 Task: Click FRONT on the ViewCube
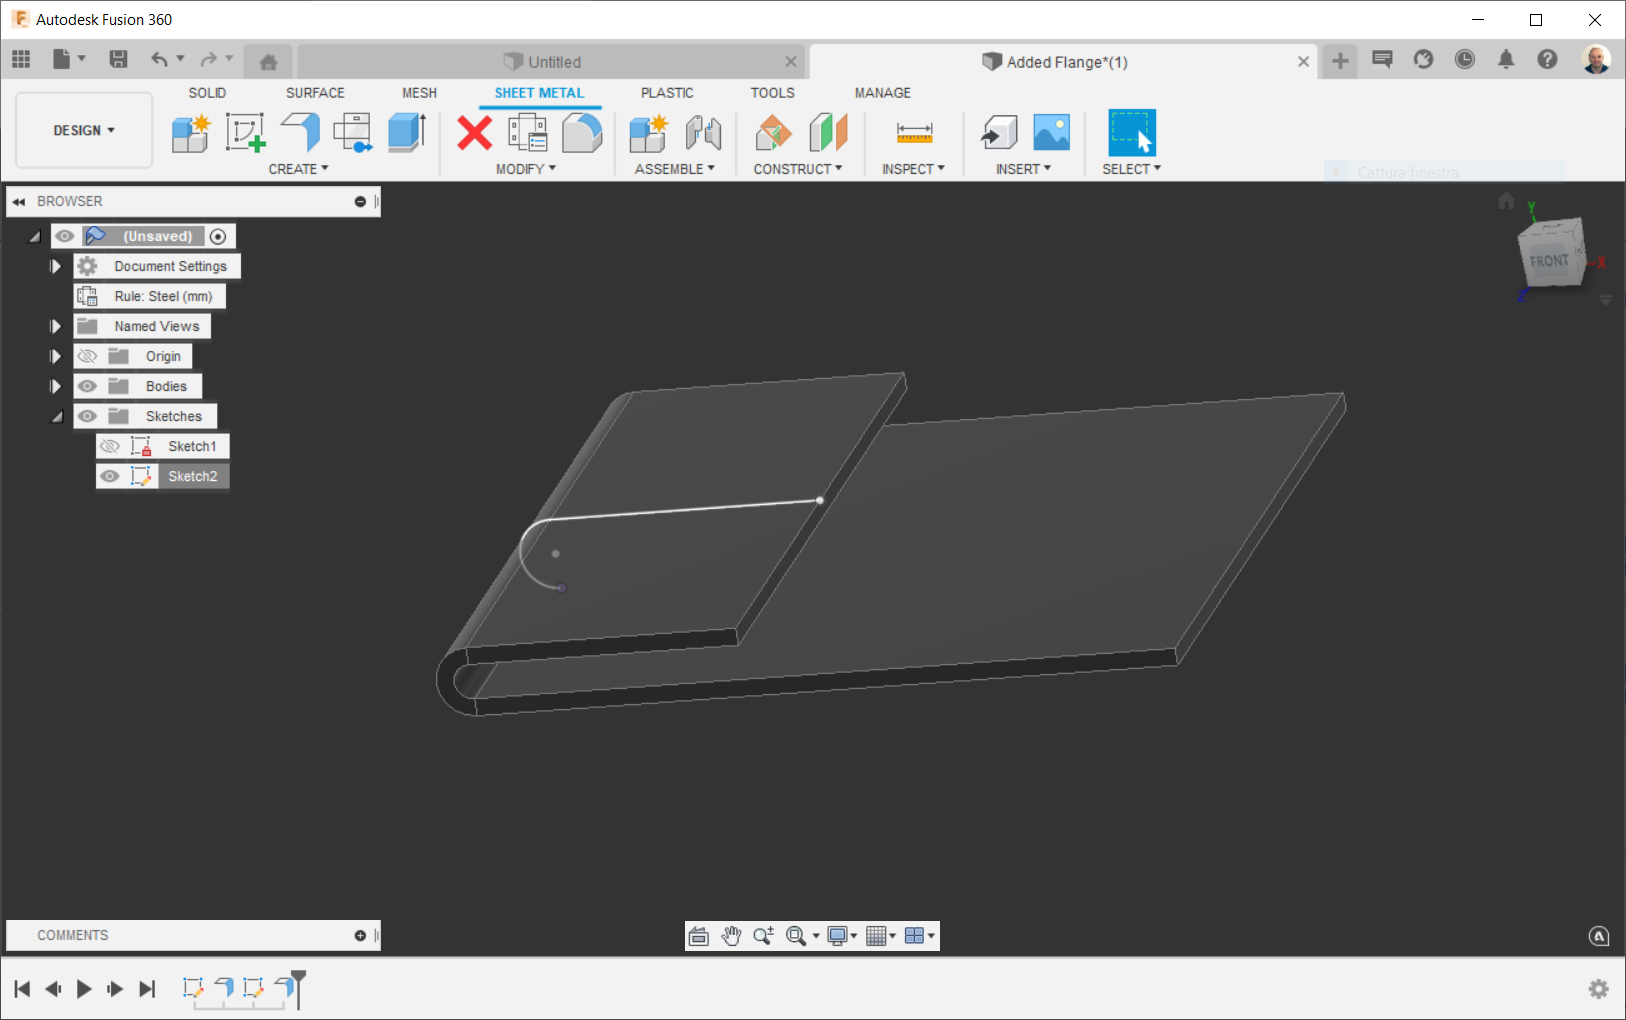pos(1549,261)
